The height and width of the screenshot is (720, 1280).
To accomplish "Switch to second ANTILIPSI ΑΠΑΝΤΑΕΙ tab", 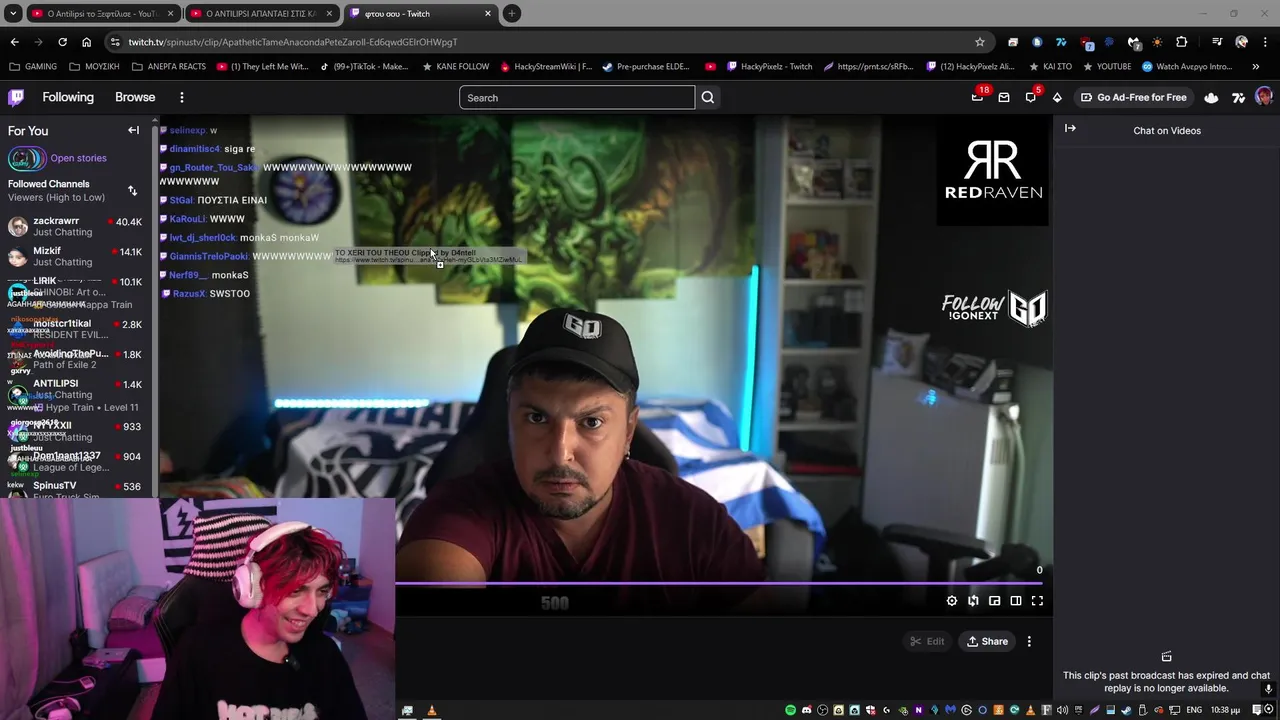I will pos(261,13).
